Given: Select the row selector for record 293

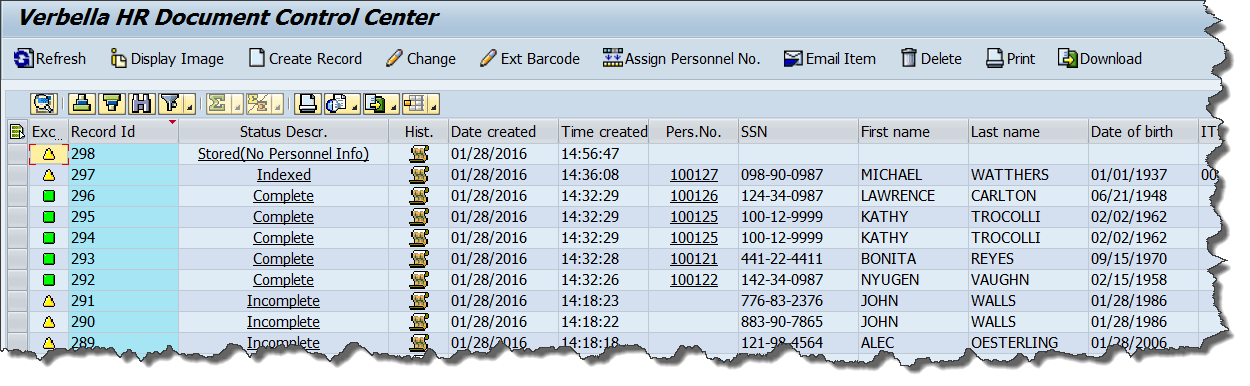Looking at the screenshot, I should [x=17, y=259].
